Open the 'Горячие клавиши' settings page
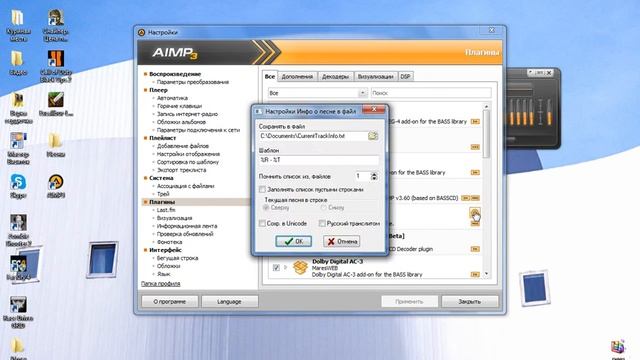This screenshot has height=360, width=640. pyautogui.click(x=180, y=106)
